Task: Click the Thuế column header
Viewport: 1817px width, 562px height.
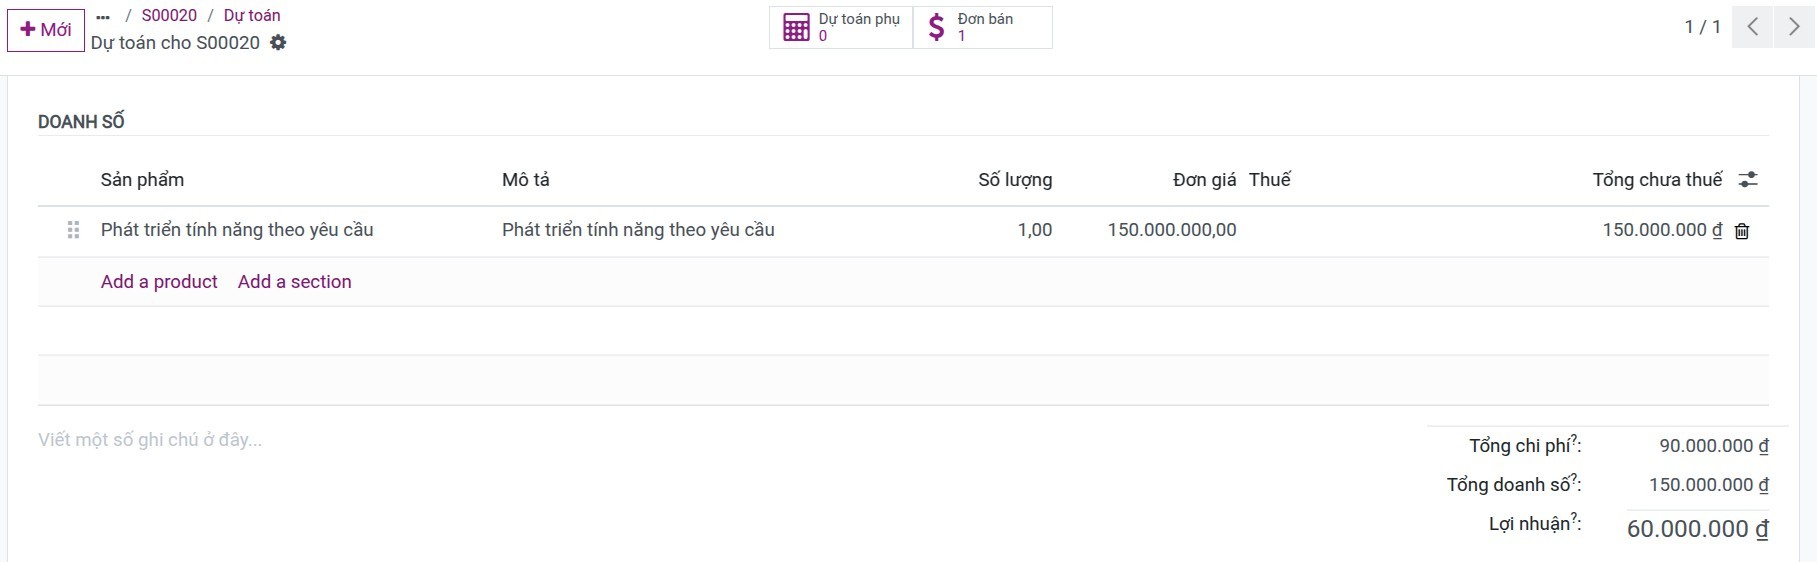Action: (1270, 180)
